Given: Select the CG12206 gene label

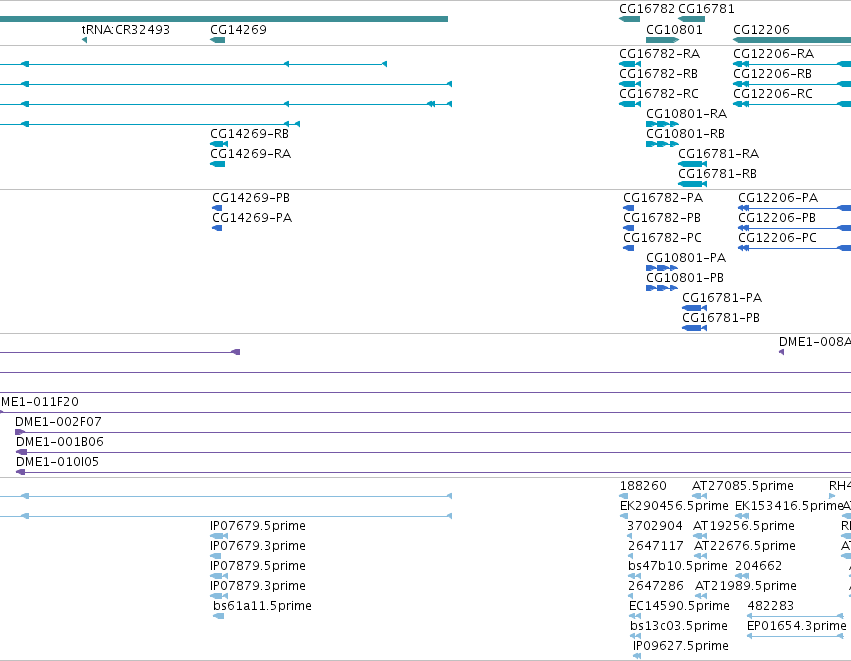Looking at the screenshot, I should [761, 29].
